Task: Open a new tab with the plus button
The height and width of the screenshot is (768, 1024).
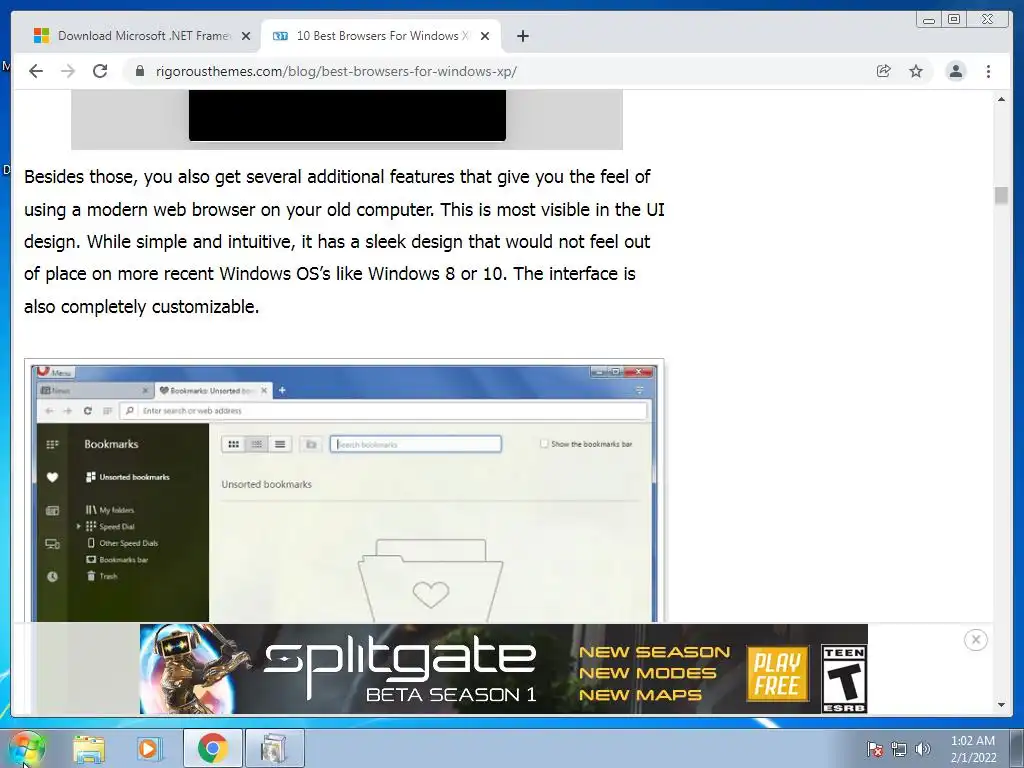Action: (x=522, y=36)
